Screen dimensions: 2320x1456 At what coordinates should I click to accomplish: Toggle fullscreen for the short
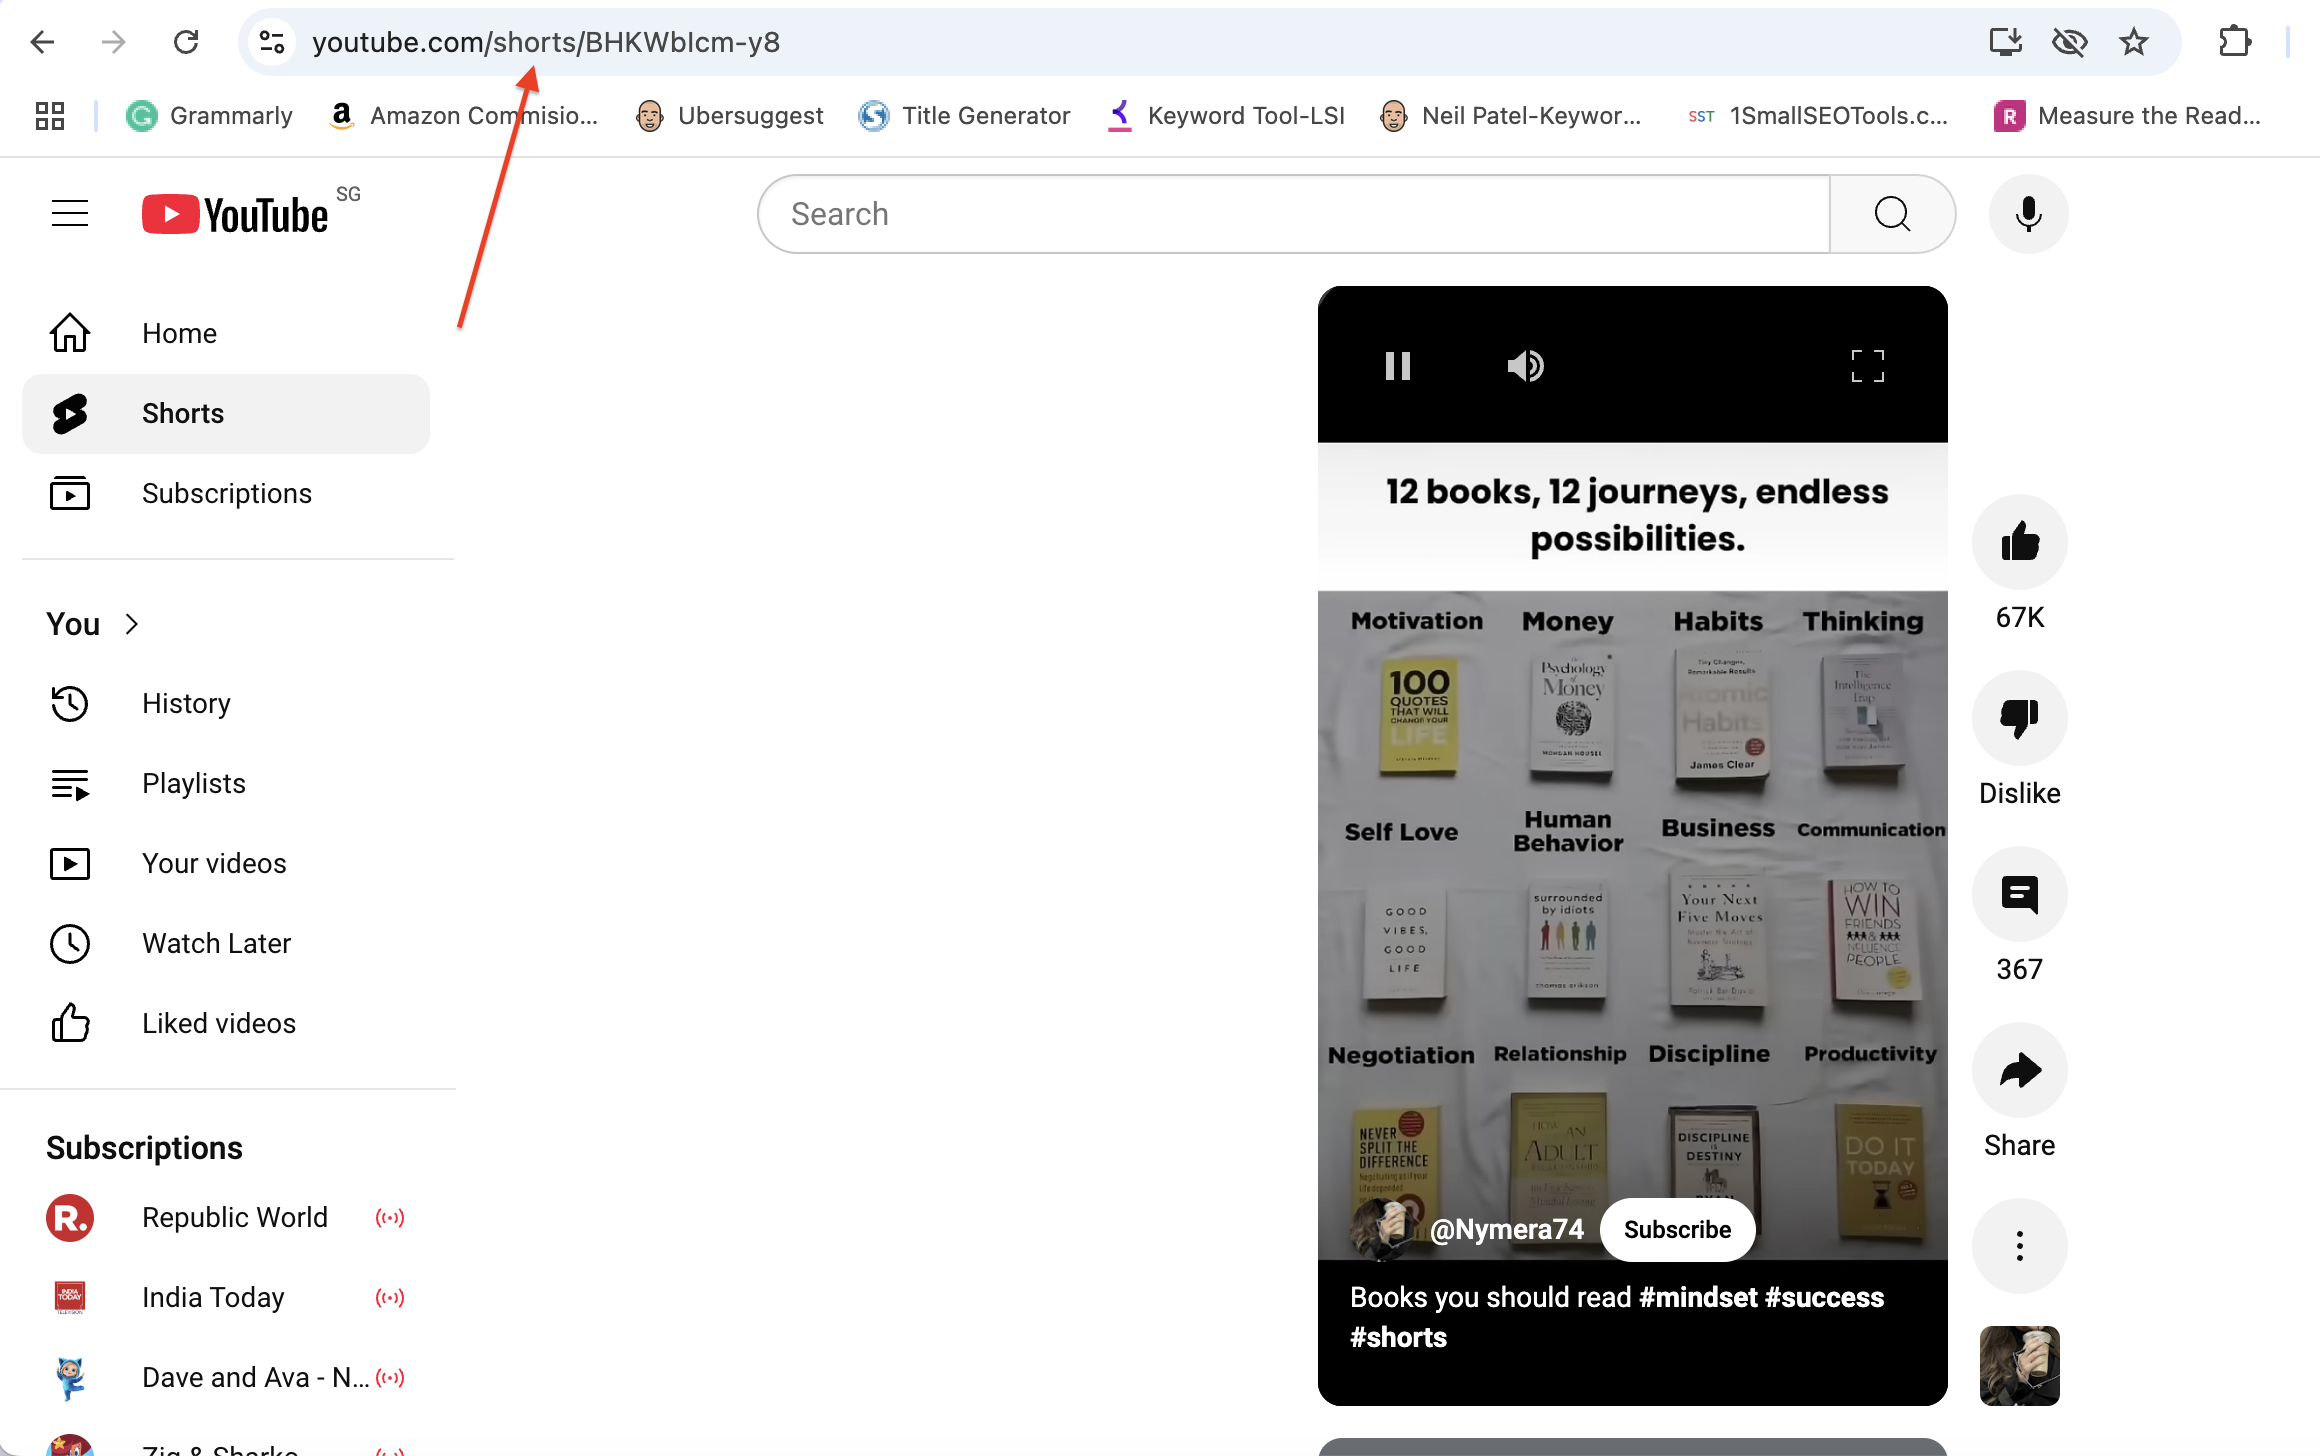pos(1867,366)
